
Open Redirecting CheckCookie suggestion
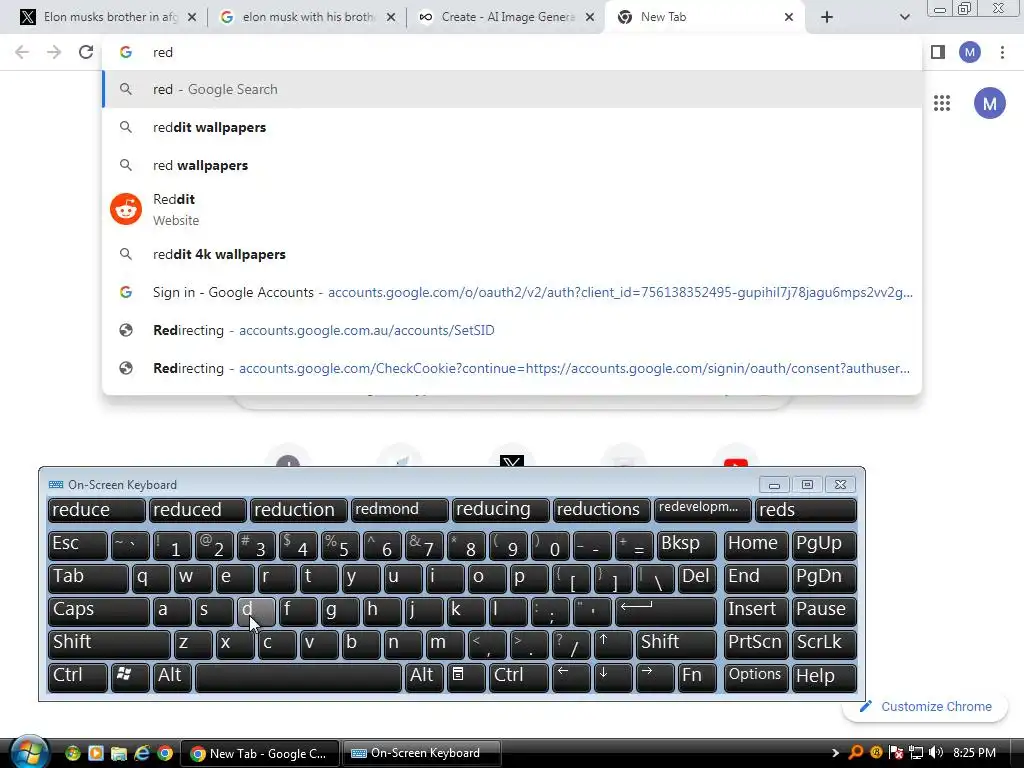click(512, 368)
